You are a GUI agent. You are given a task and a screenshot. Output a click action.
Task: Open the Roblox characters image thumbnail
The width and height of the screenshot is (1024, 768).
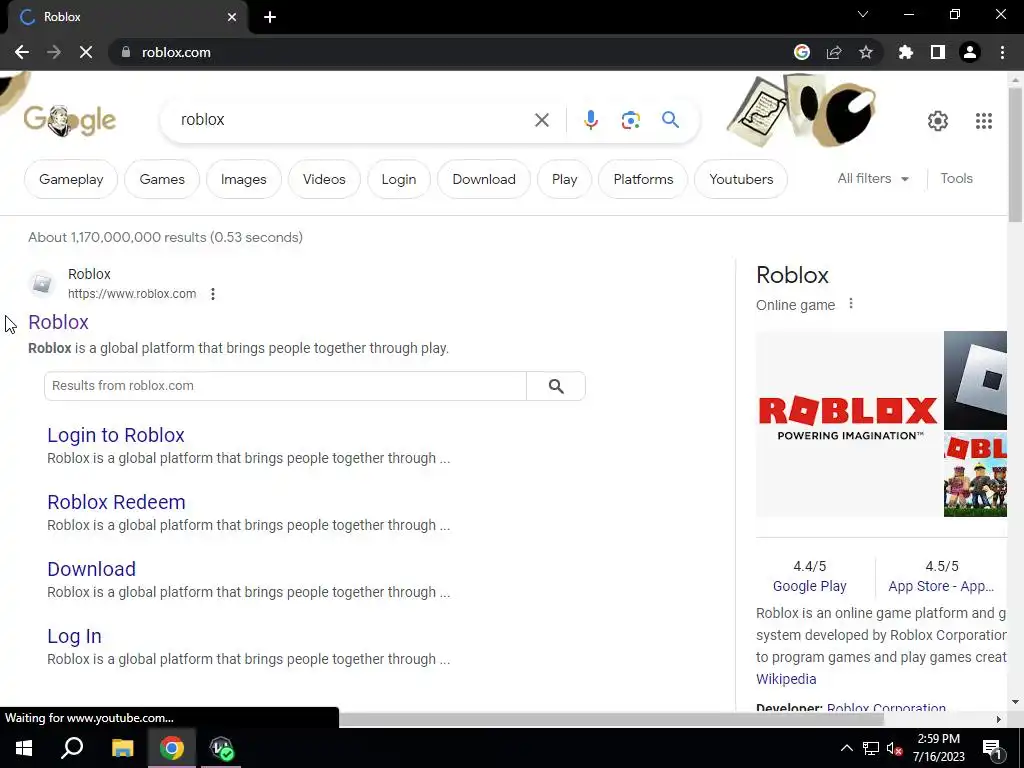pyautogui.click(x=975, y=474)
